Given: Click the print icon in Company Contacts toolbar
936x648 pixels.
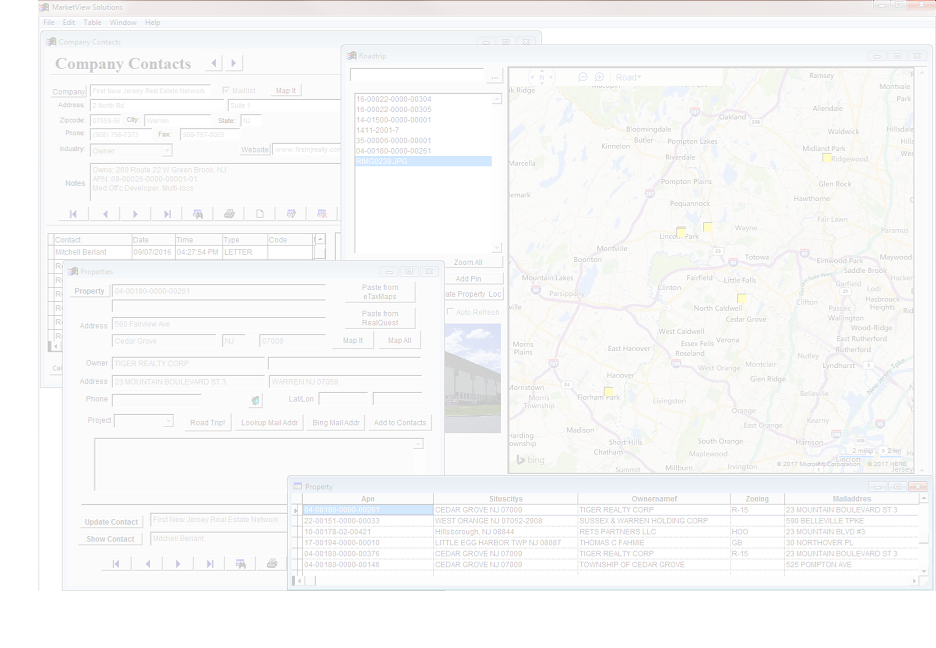Looking at the screenshot, I should 229,214.
